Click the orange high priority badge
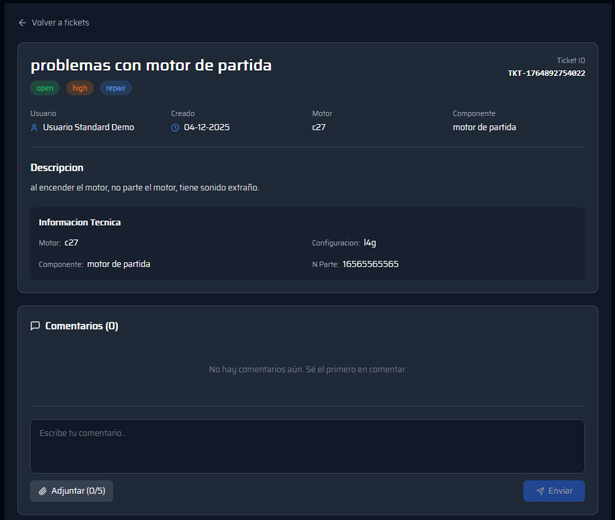615x520 pixels. point(80,88)
